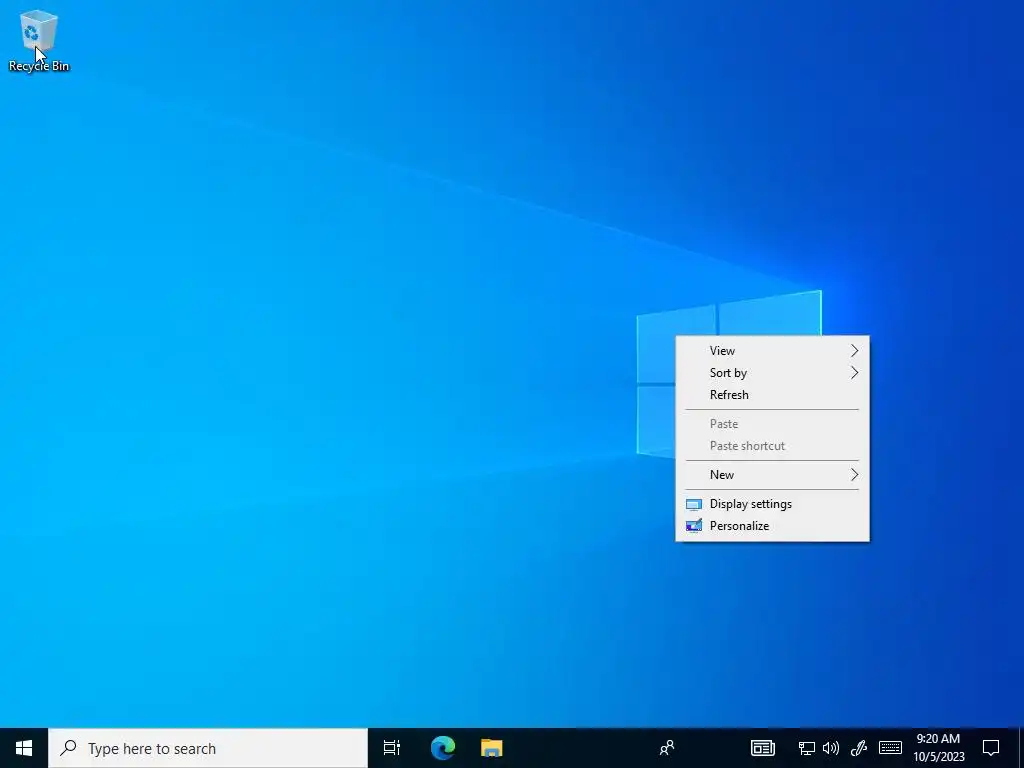Open the Windows Ink Workspace pen icon

858,748
